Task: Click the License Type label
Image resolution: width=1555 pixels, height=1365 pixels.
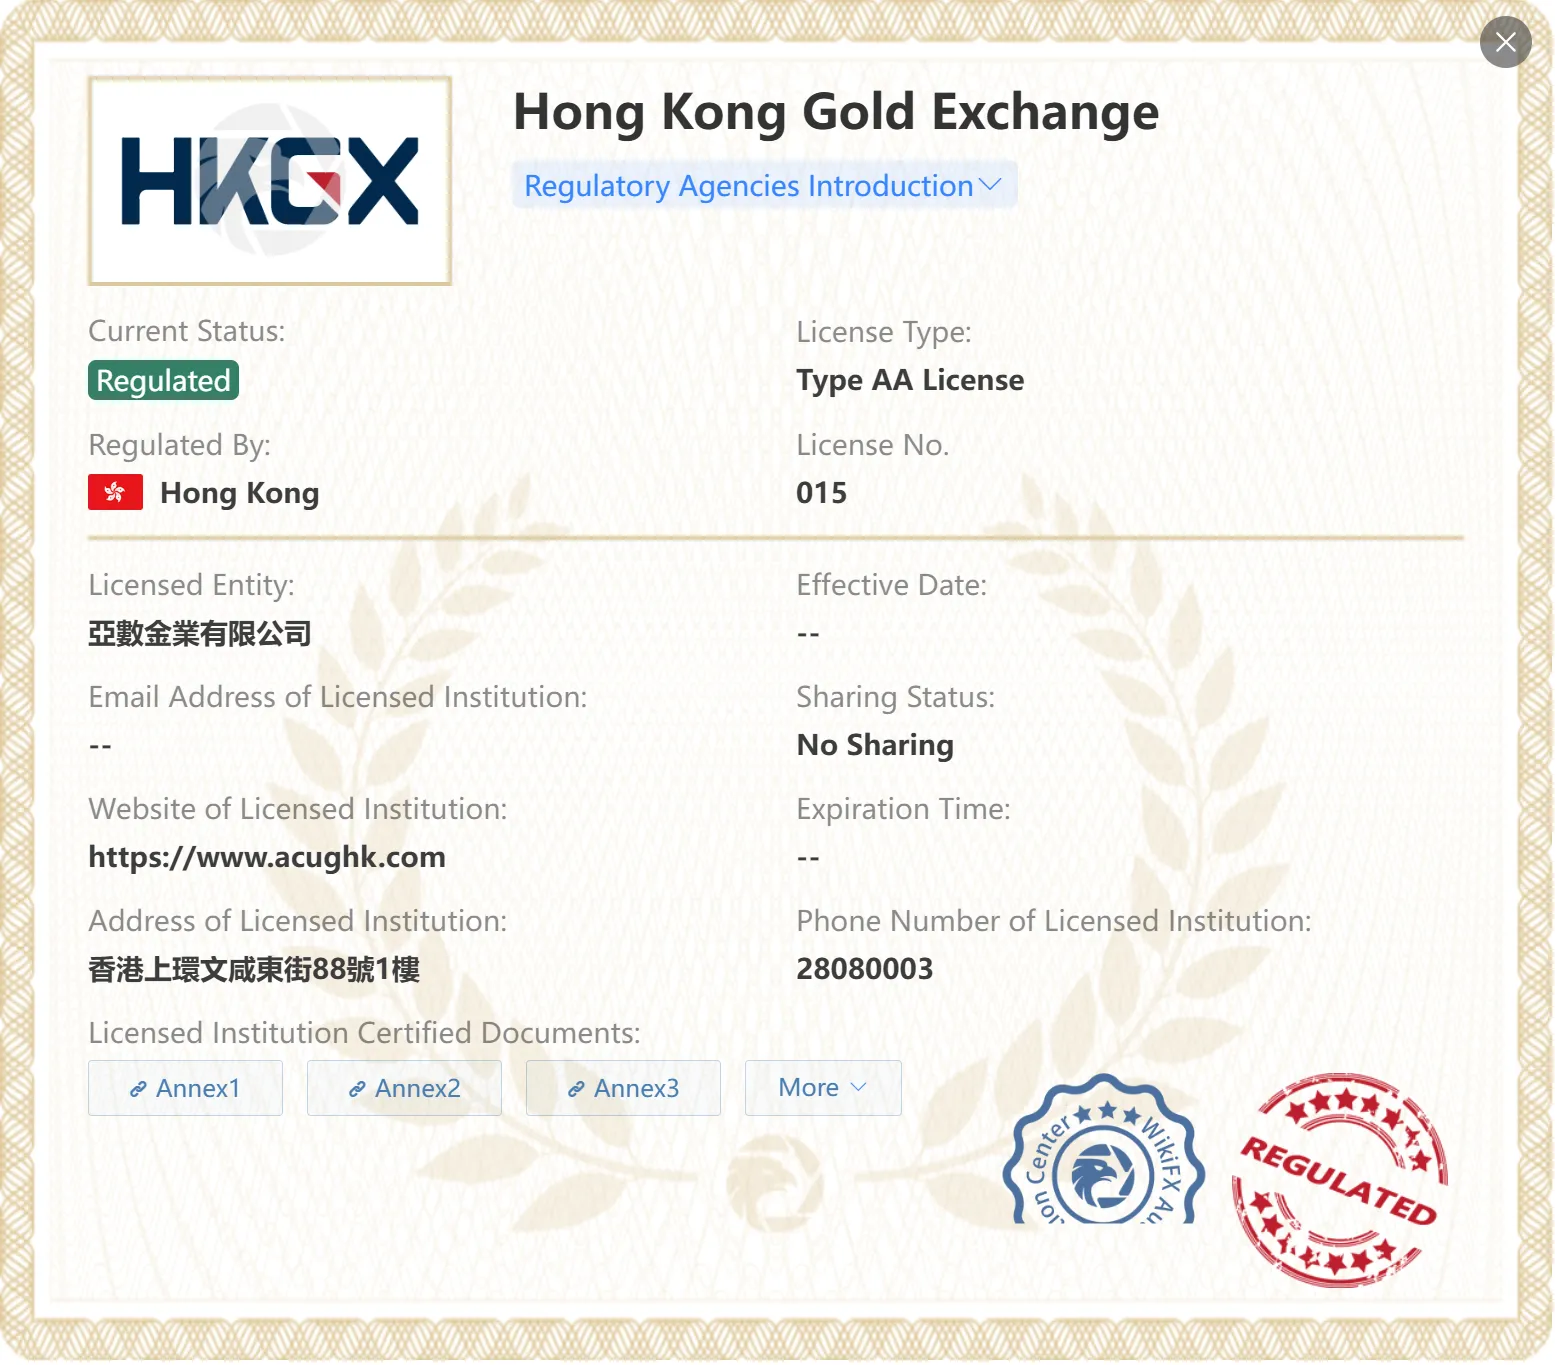Action: 884,332
